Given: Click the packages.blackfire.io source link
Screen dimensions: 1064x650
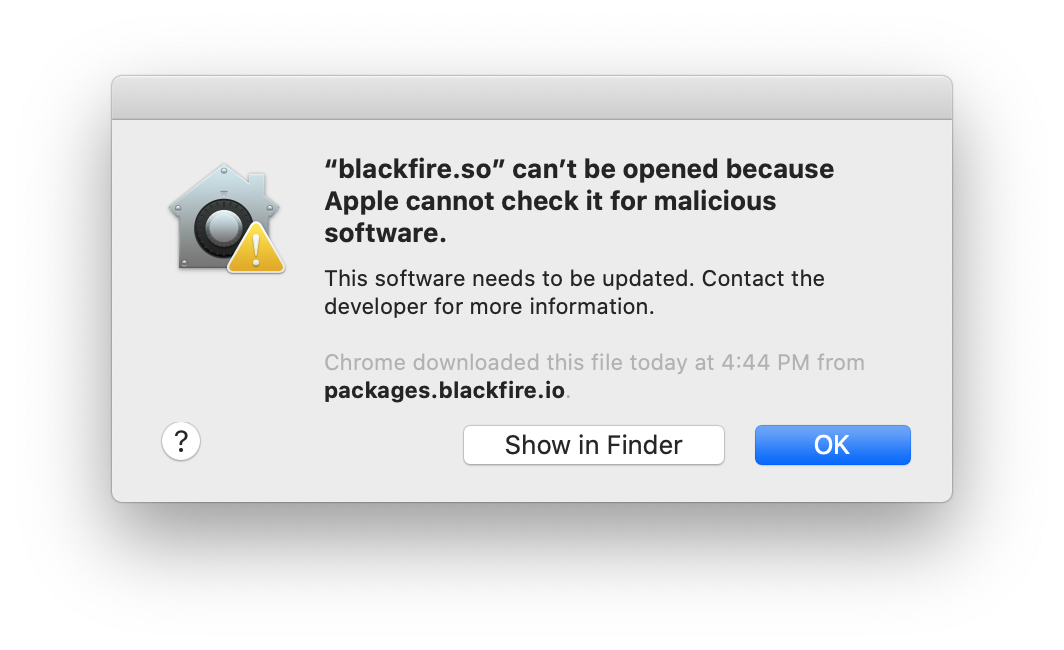Looking at the screenshot, I should pyautogui.click(x=443, y=390).
